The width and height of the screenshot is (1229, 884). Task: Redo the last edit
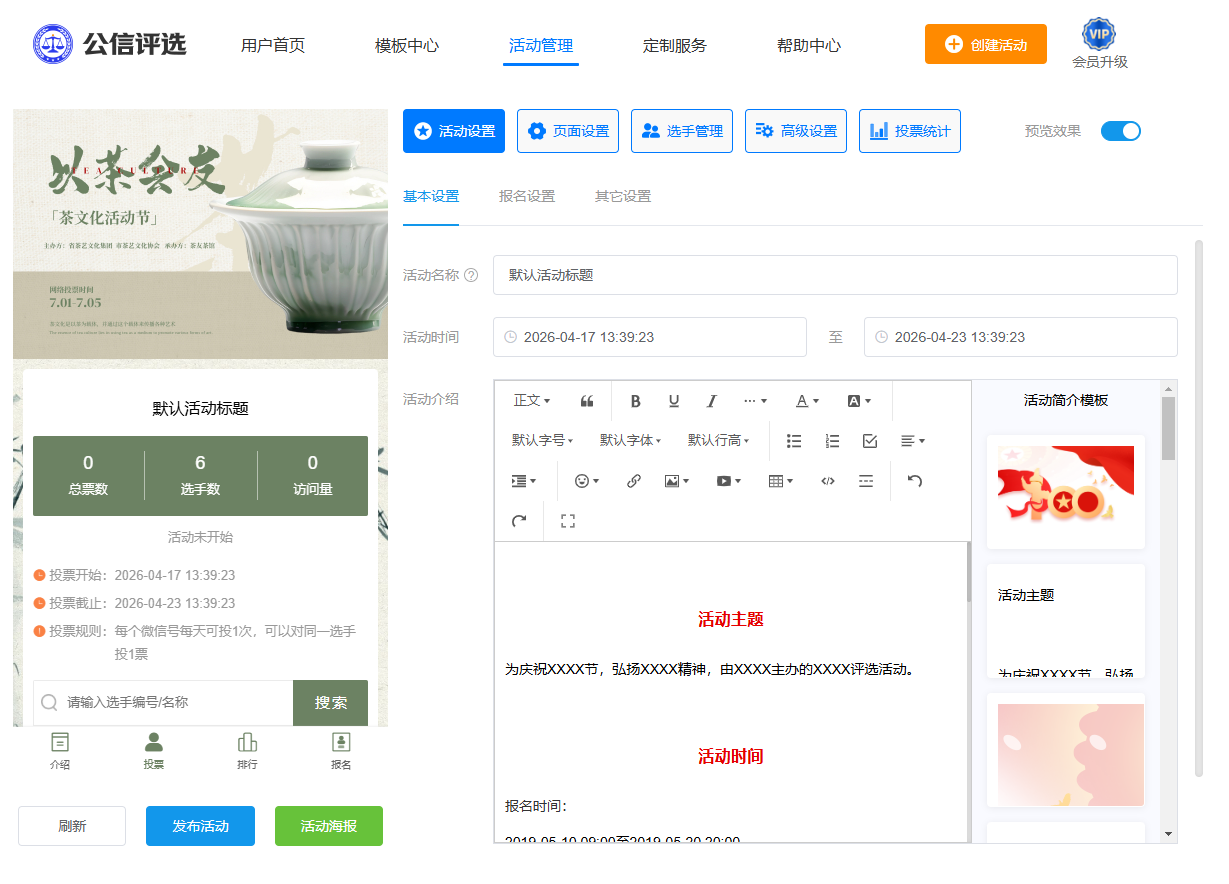(518, 521)
